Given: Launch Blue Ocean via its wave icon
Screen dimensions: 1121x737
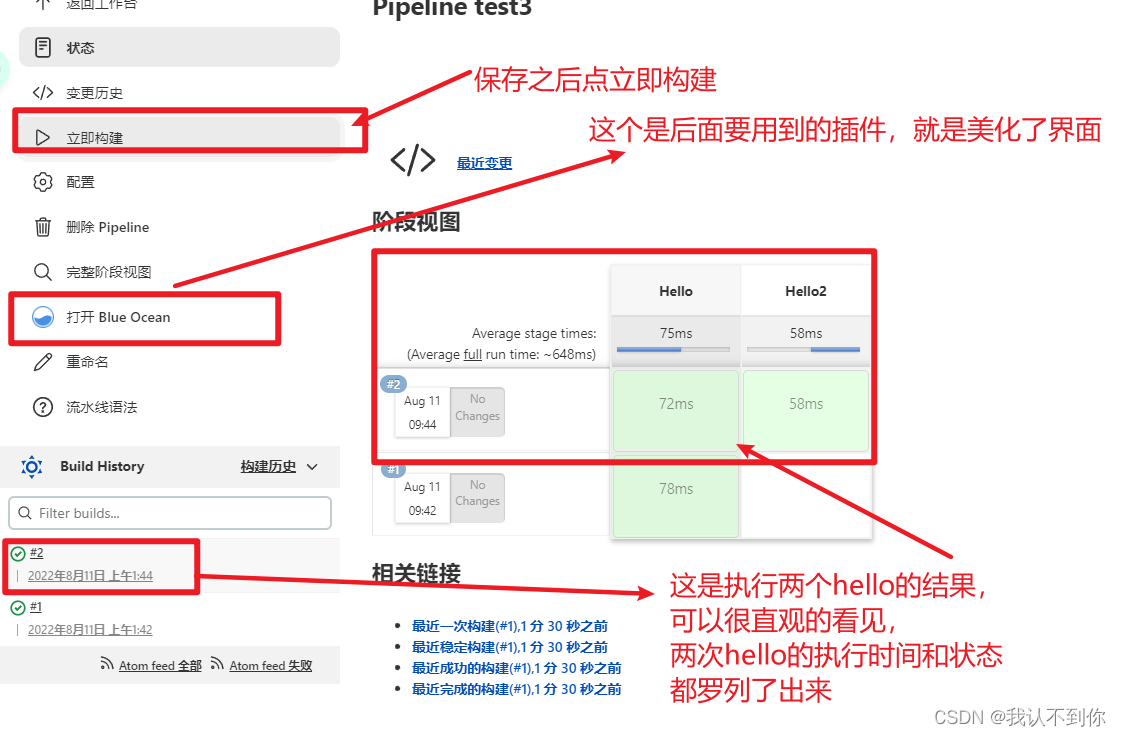Looking at the screenshot, I should pyautogui.click(x=41, y=318).
